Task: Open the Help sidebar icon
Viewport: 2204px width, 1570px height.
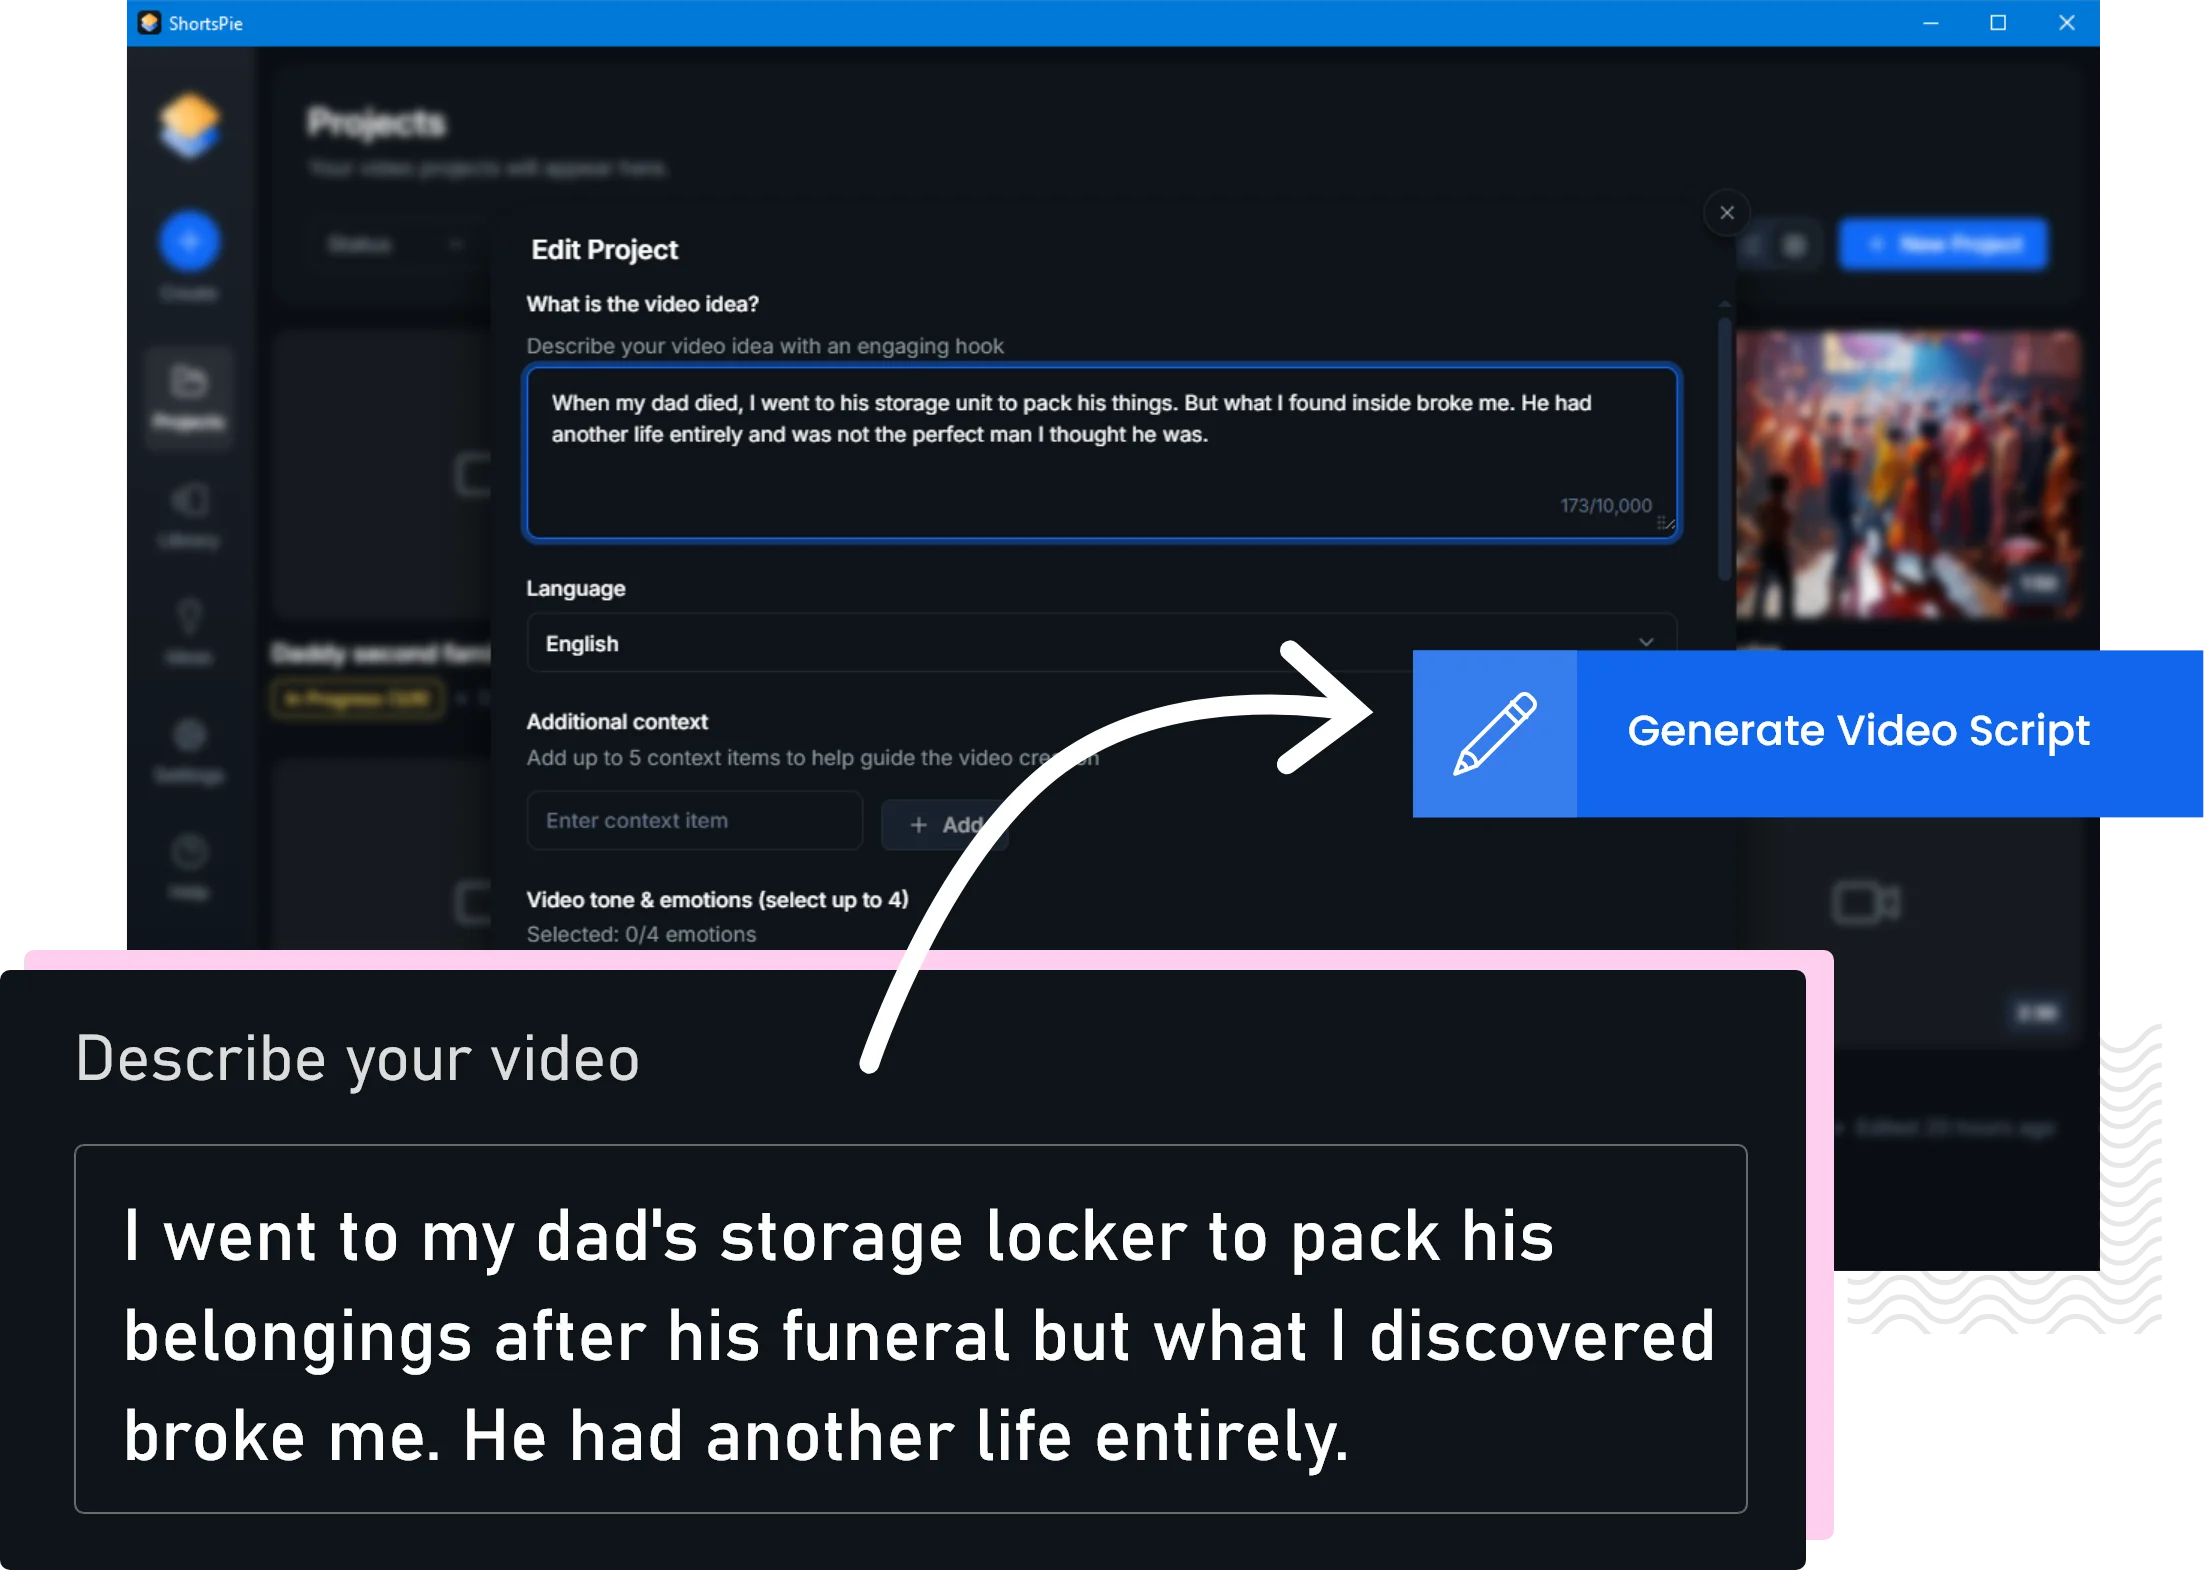Action: coord(189,852)
